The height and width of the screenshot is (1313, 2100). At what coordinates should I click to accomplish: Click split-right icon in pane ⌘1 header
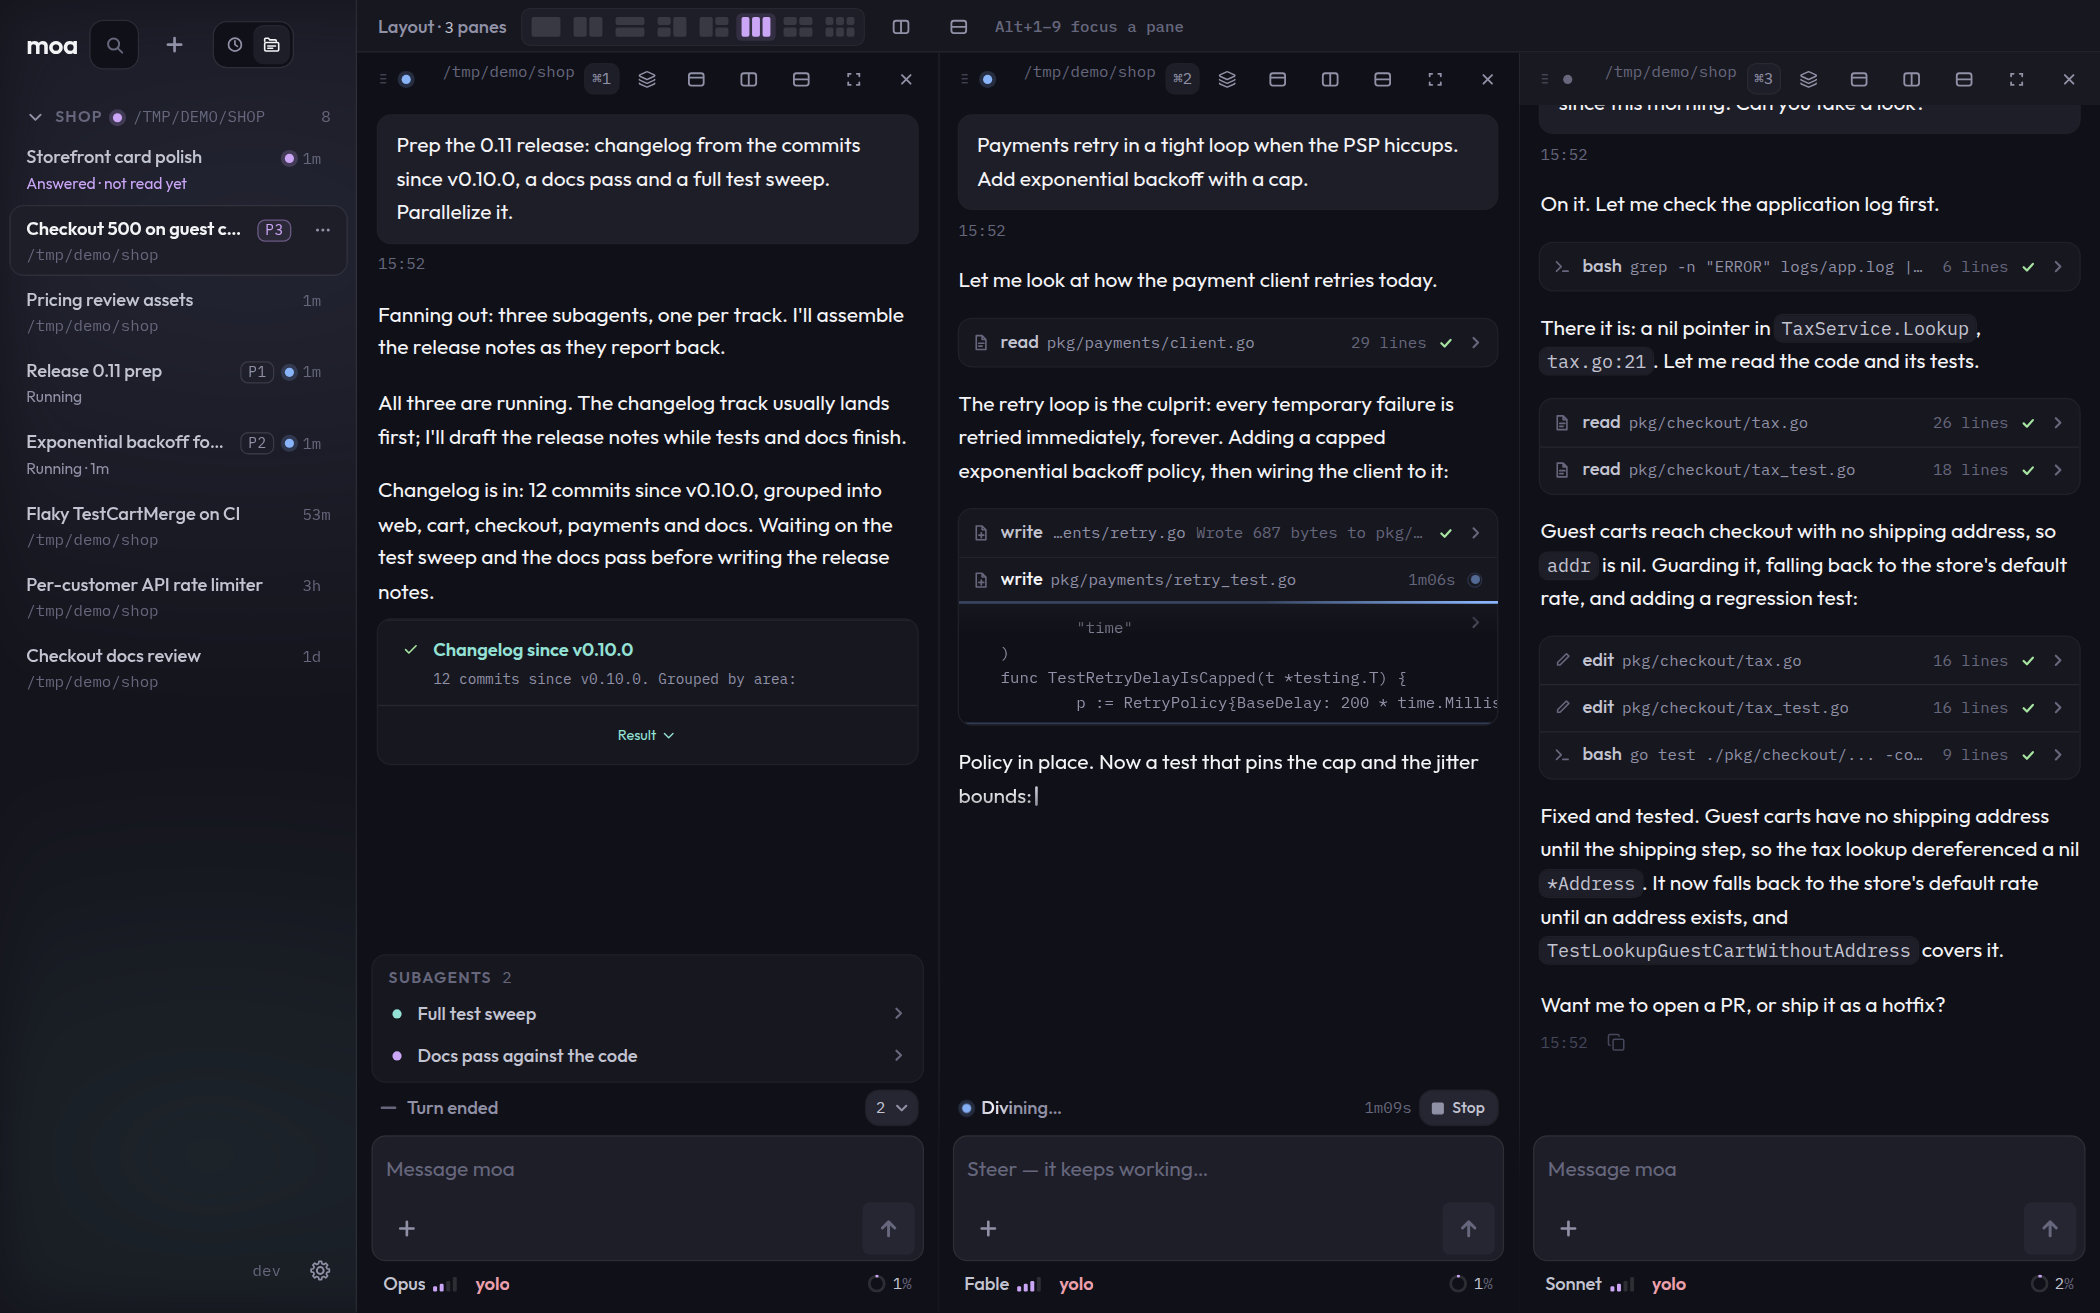(748, 79)
